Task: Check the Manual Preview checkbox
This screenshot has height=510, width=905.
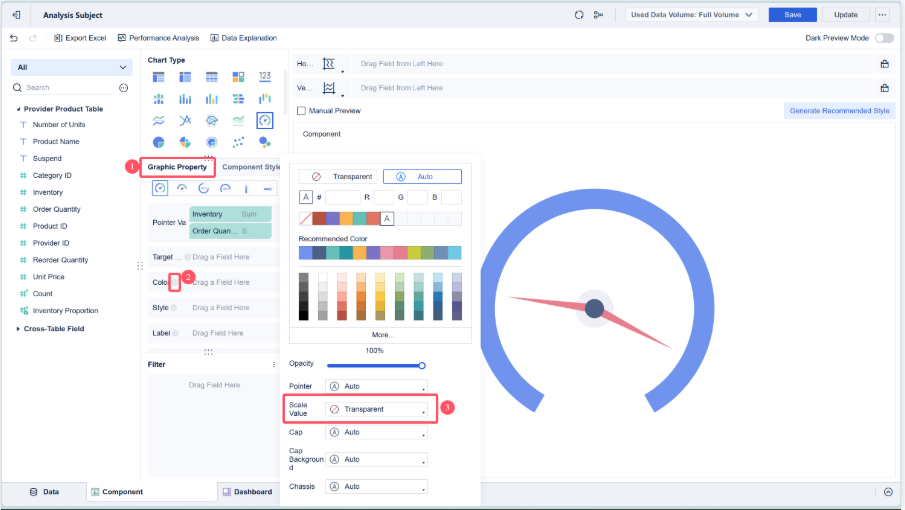Action: 302,111
